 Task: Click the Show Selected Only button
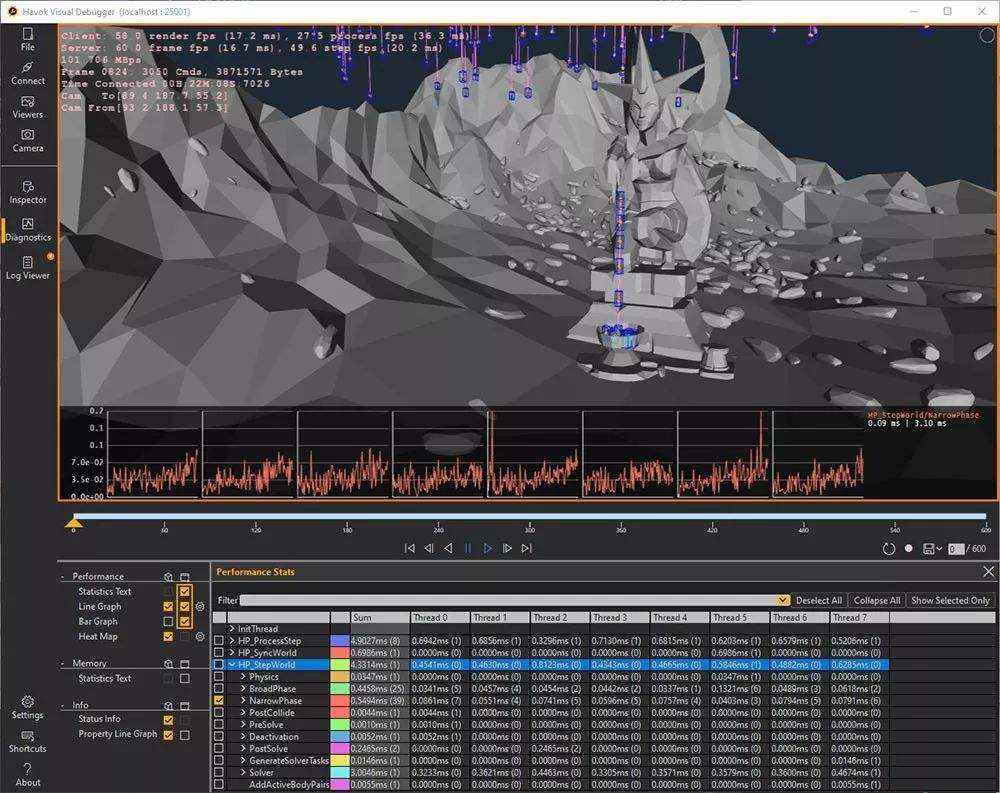pos(950,600)
